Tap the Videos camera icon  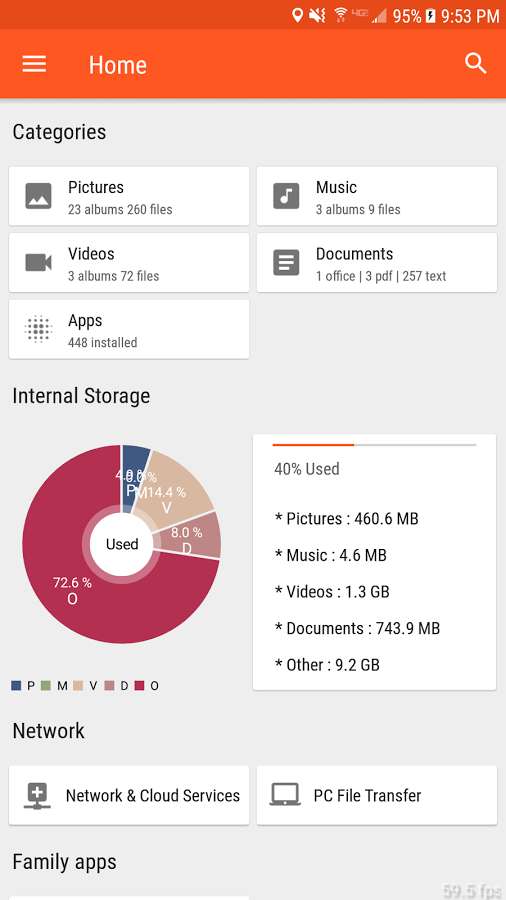(x=38, y=263)
